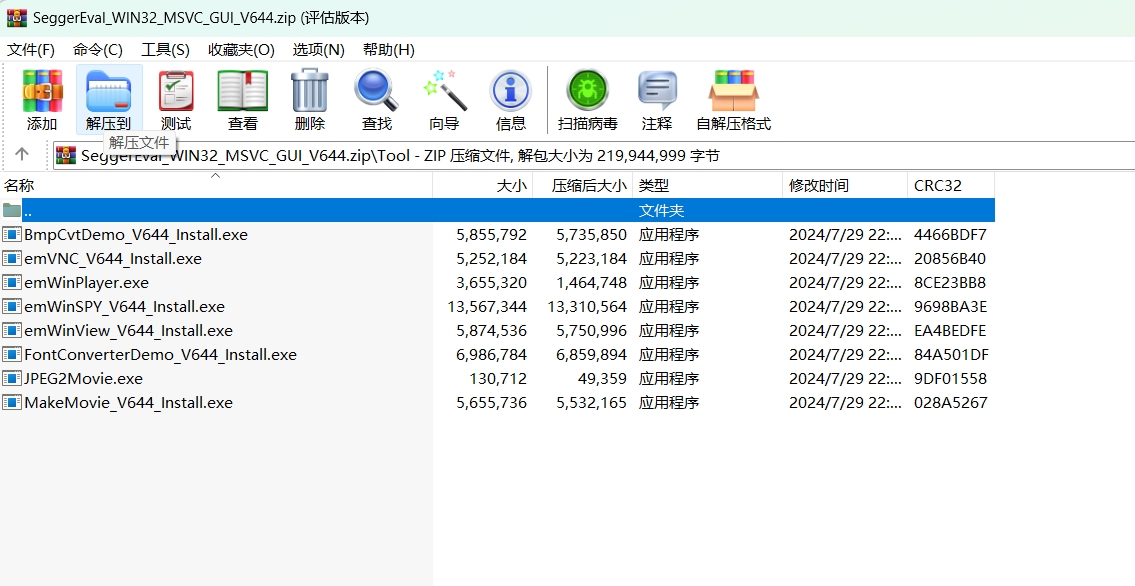Sort files by the 修改时间 column header
1135x586 pixels.
(x=845, y=185)
